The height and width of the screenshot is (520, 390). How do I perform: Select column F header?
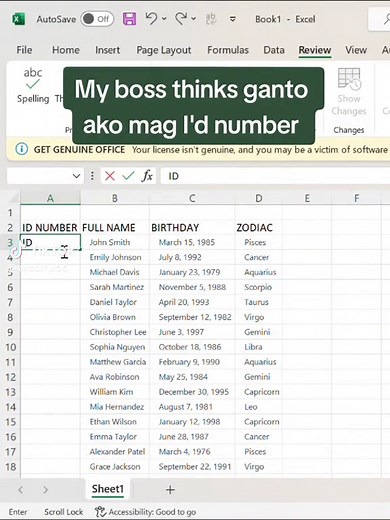[356, 198]
